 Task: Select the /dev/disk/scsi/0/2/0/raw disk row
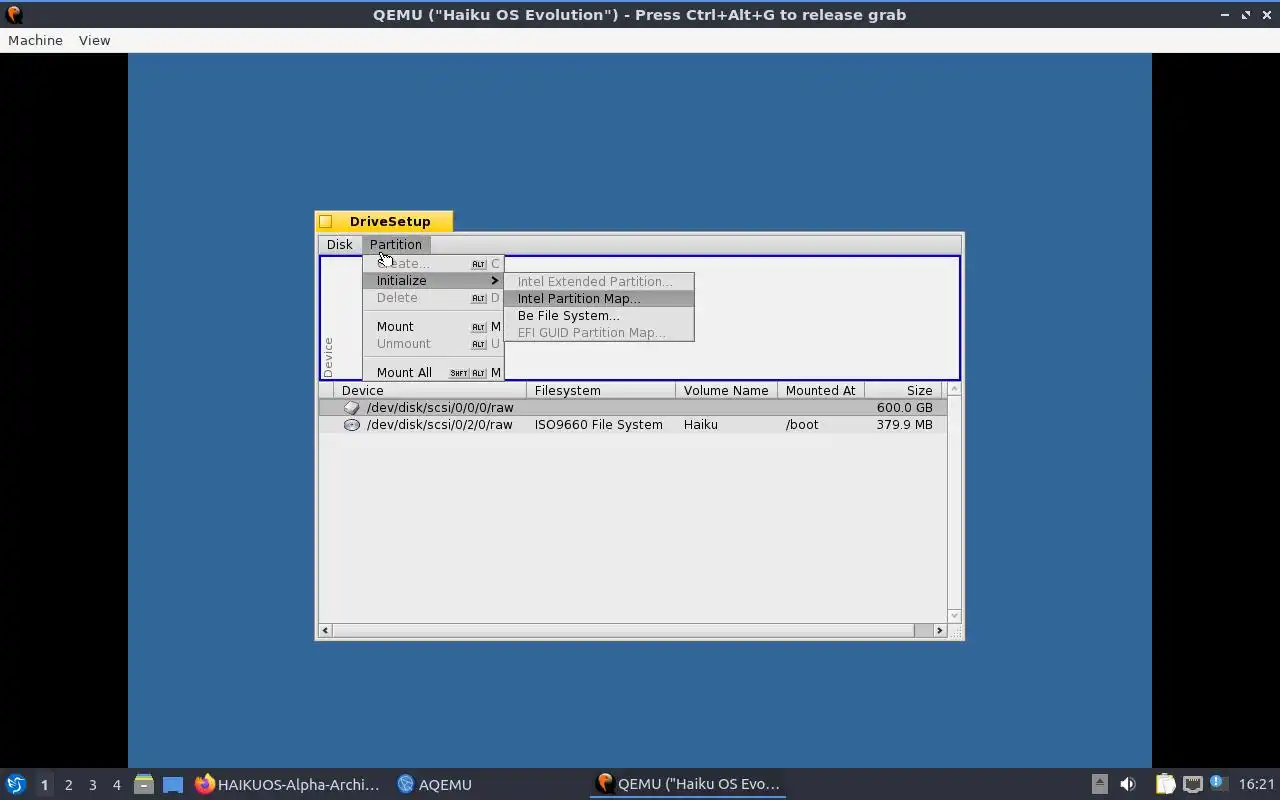[632, 425]
